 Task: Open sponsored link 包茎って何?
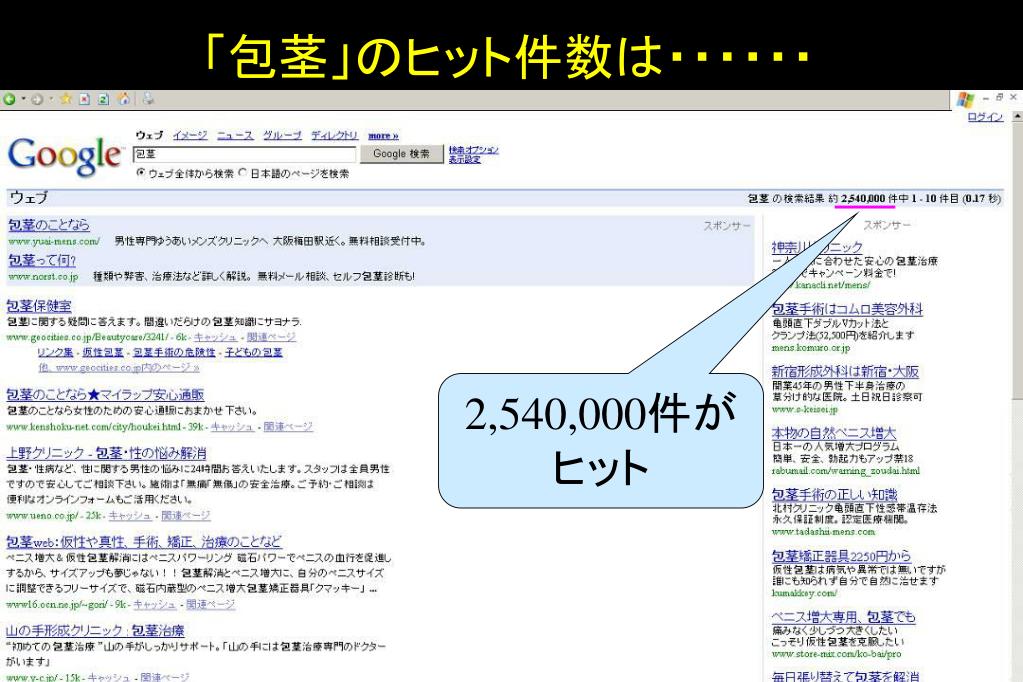click(42, 260)
